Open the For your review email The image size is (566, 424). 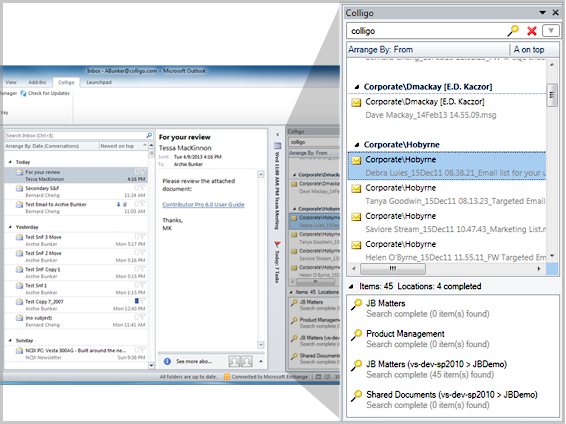pyautogui.click(x=76, y=175)
